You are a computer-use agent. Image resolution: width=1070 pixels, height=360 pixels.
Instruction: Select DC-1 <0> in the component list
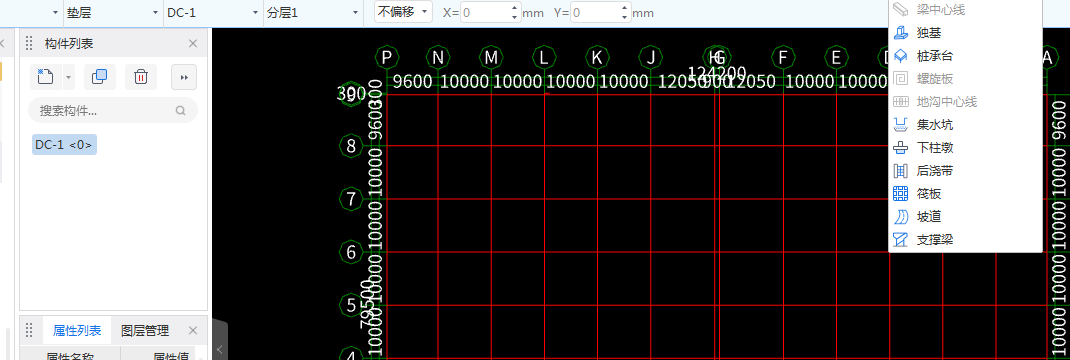pyautogui.click(x=64, y=145)
